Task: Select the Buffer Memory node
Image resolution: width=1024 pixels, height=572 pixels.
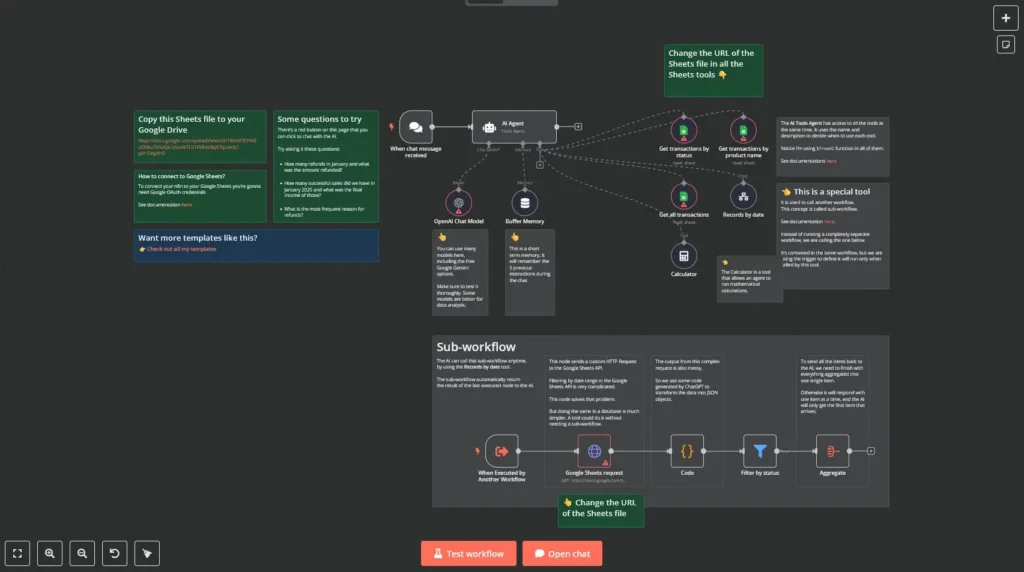Action: point(524,202)
